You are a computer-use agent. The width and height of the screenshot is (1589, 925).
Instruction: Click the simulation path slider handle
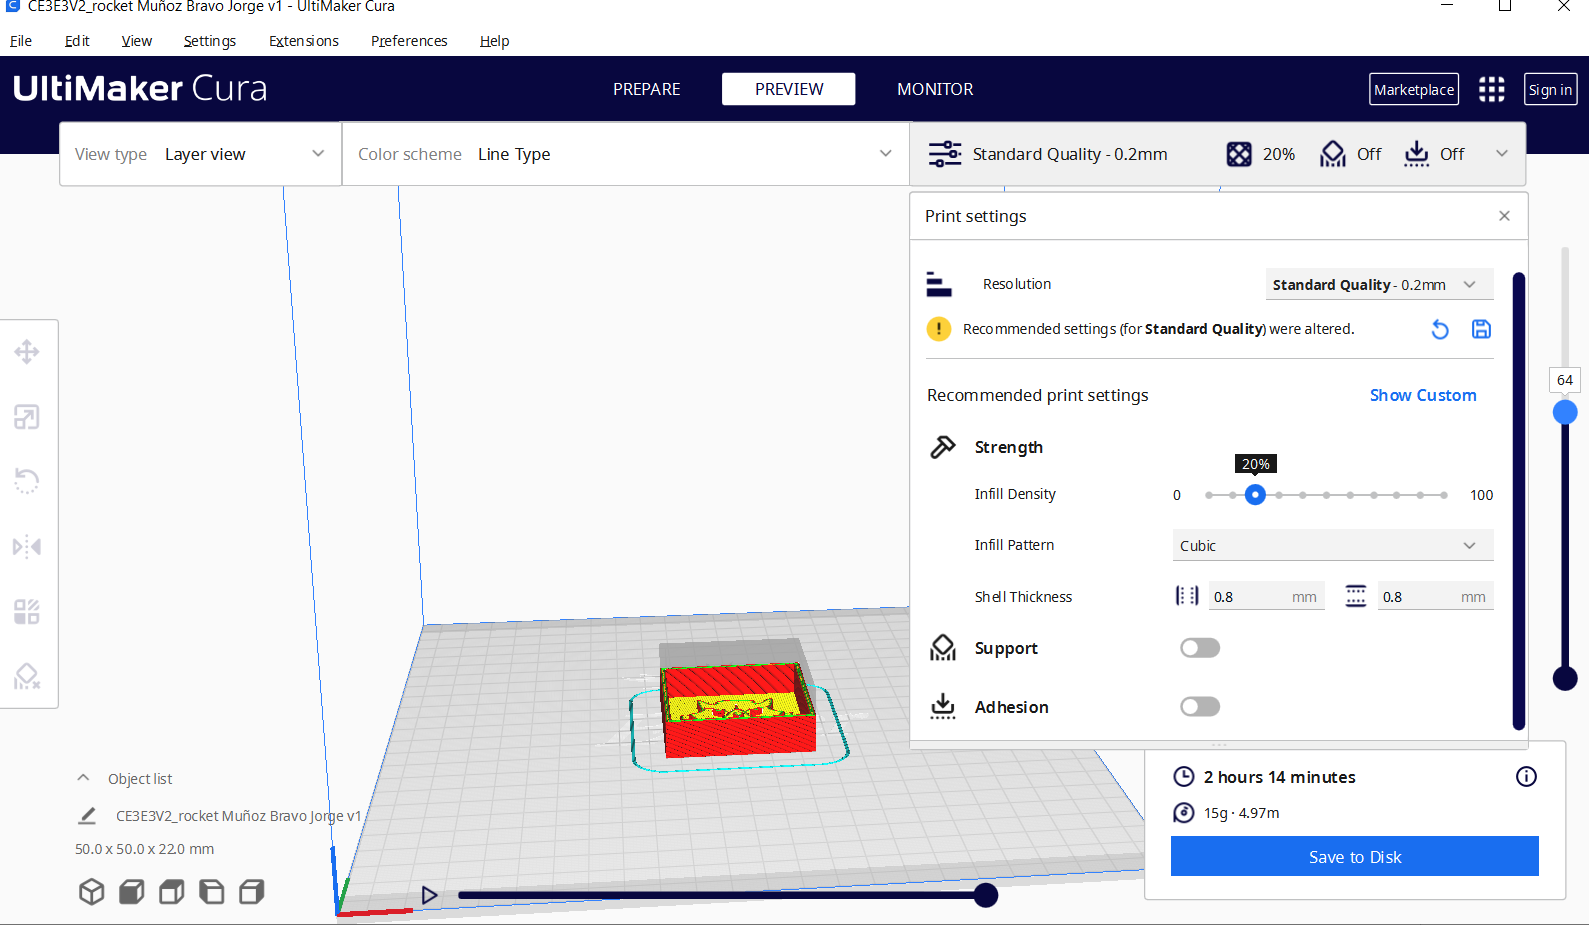986,895
